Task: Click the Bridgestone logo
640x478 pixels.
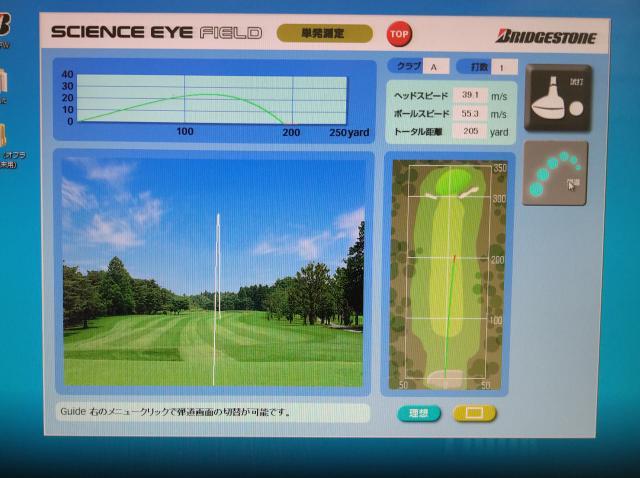Action: 546,37
